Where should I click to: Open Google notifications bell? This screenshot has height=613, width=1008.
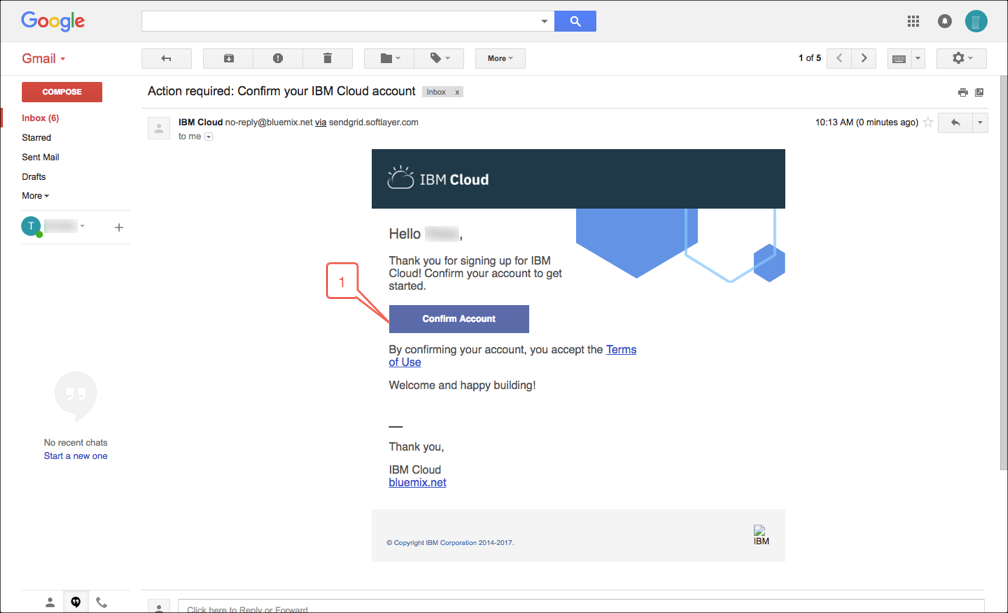(x=944, y=21)
